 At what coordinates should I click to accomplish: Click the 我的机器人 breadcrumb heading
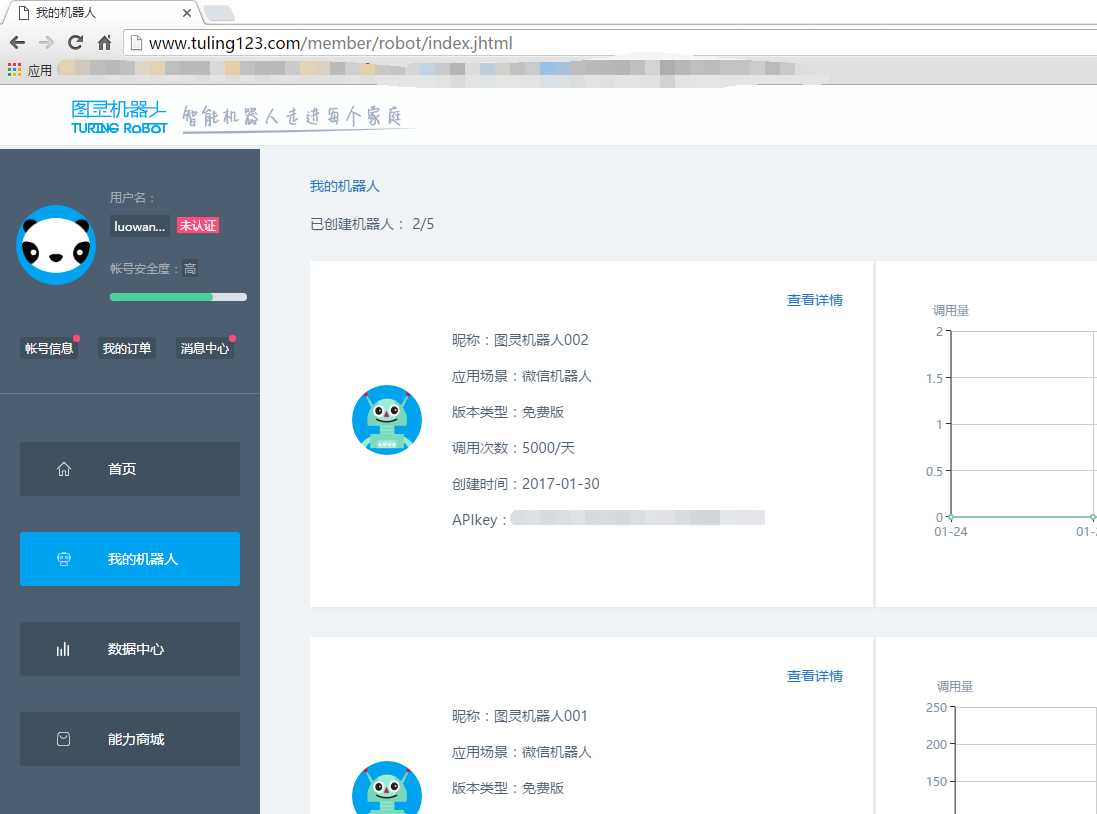coord(344,186)
